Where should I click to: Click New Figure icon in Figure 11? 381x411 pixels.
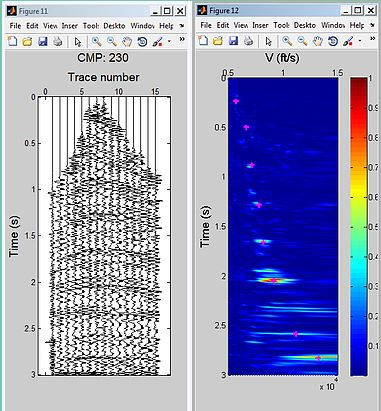(12, 42)
